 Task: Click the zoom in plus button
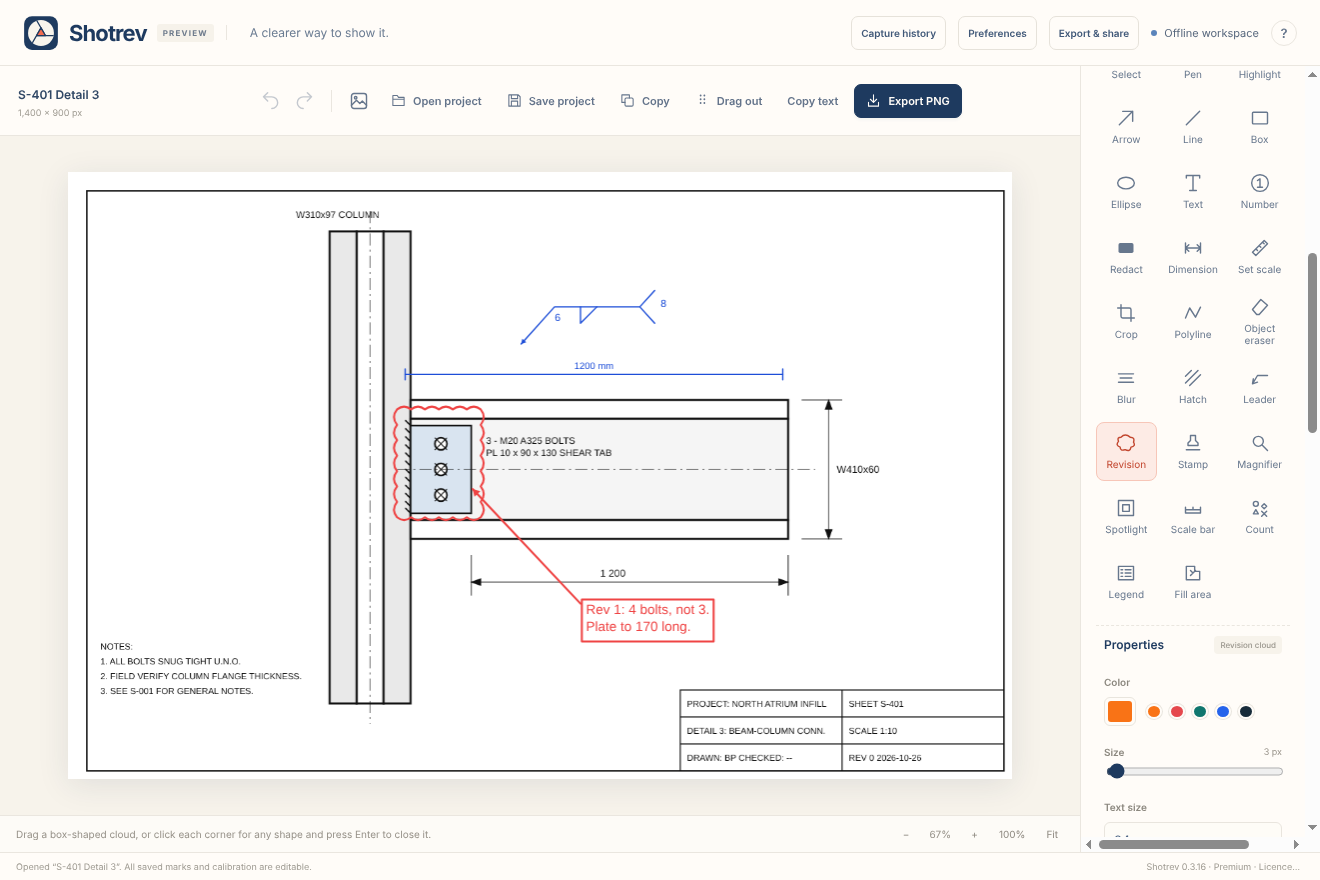coord(974,834)
